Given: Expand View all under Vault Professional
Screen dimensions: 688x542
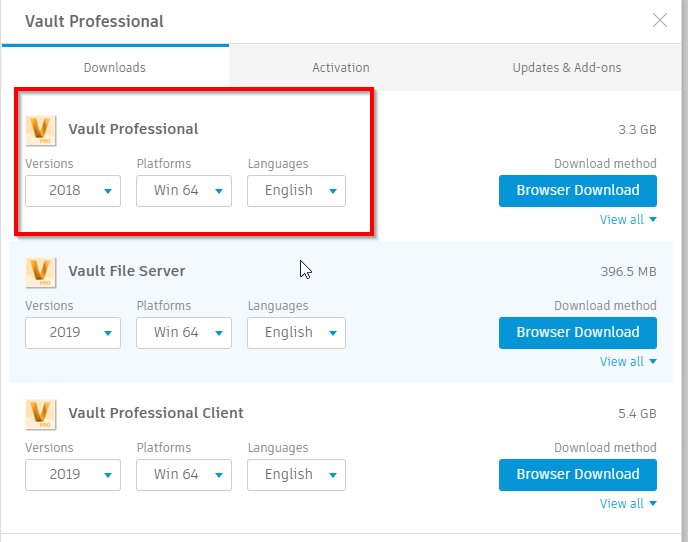Looking at the screenshot, I should click(628, 220).
